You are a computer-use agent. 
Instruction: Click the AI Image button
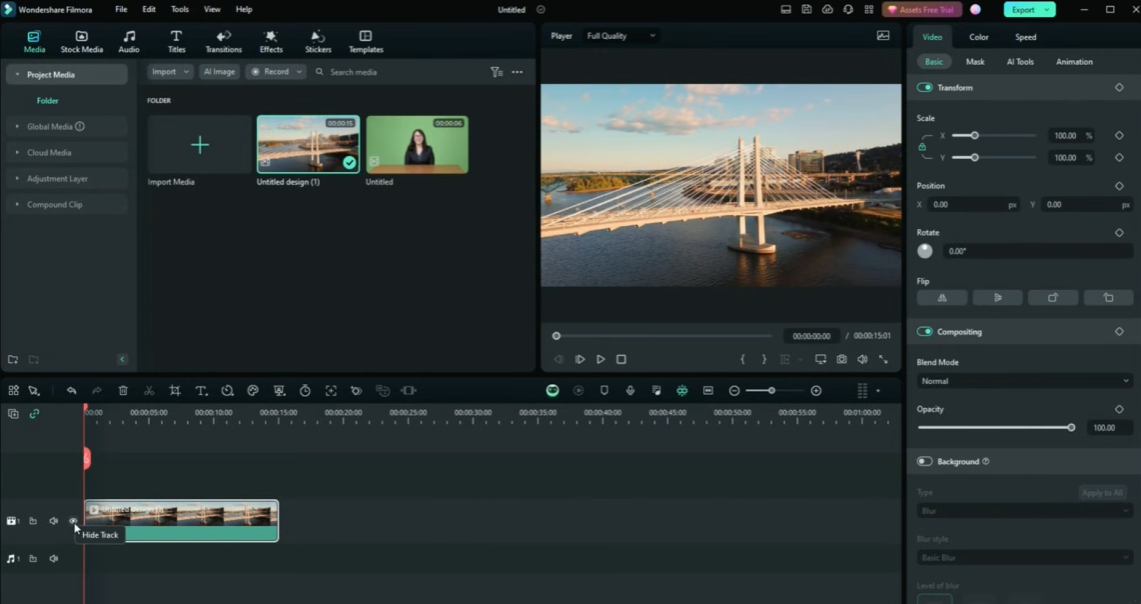click(x=219, y=72)
